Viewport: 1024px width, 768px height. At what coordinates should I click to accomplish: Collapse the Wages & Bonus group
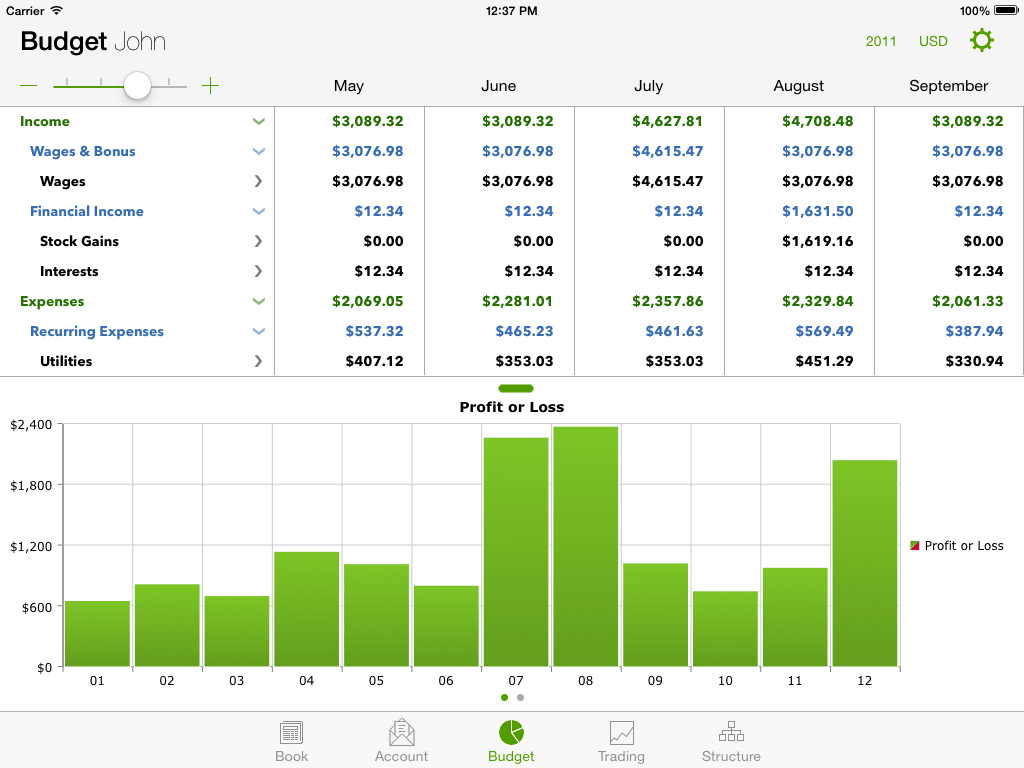(259, 152)
